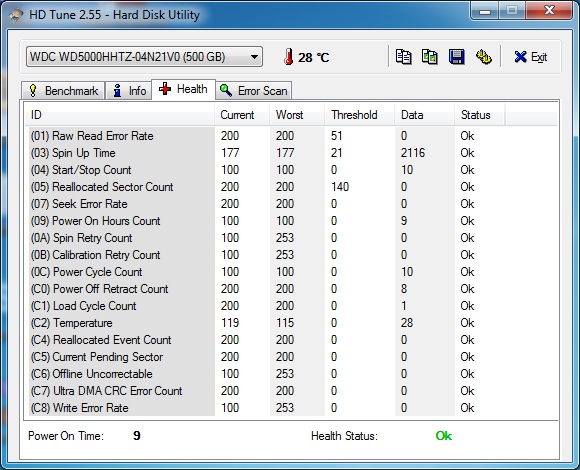Select the Health tab

(183, 89)
